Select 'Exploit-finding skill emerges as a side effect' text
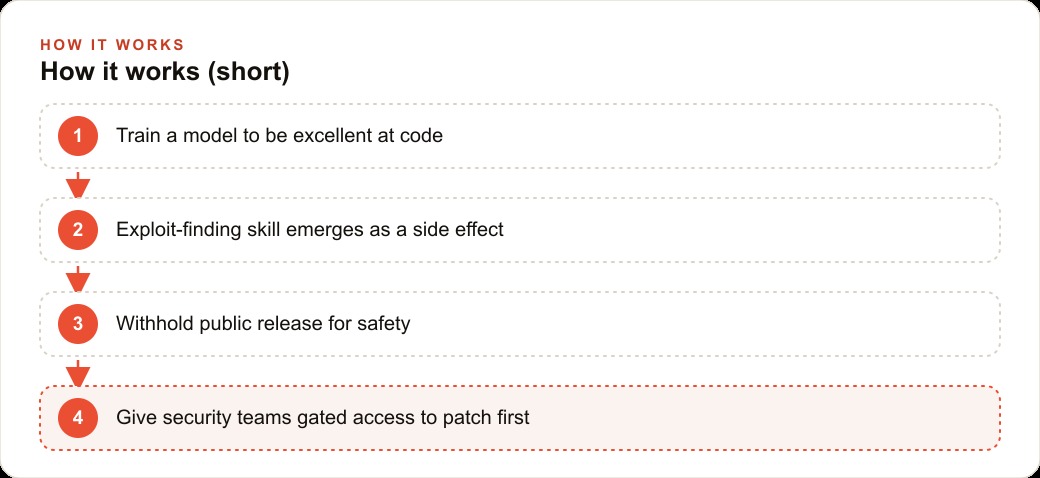This screenshot has height=478, width=1040. coord(310,229)
